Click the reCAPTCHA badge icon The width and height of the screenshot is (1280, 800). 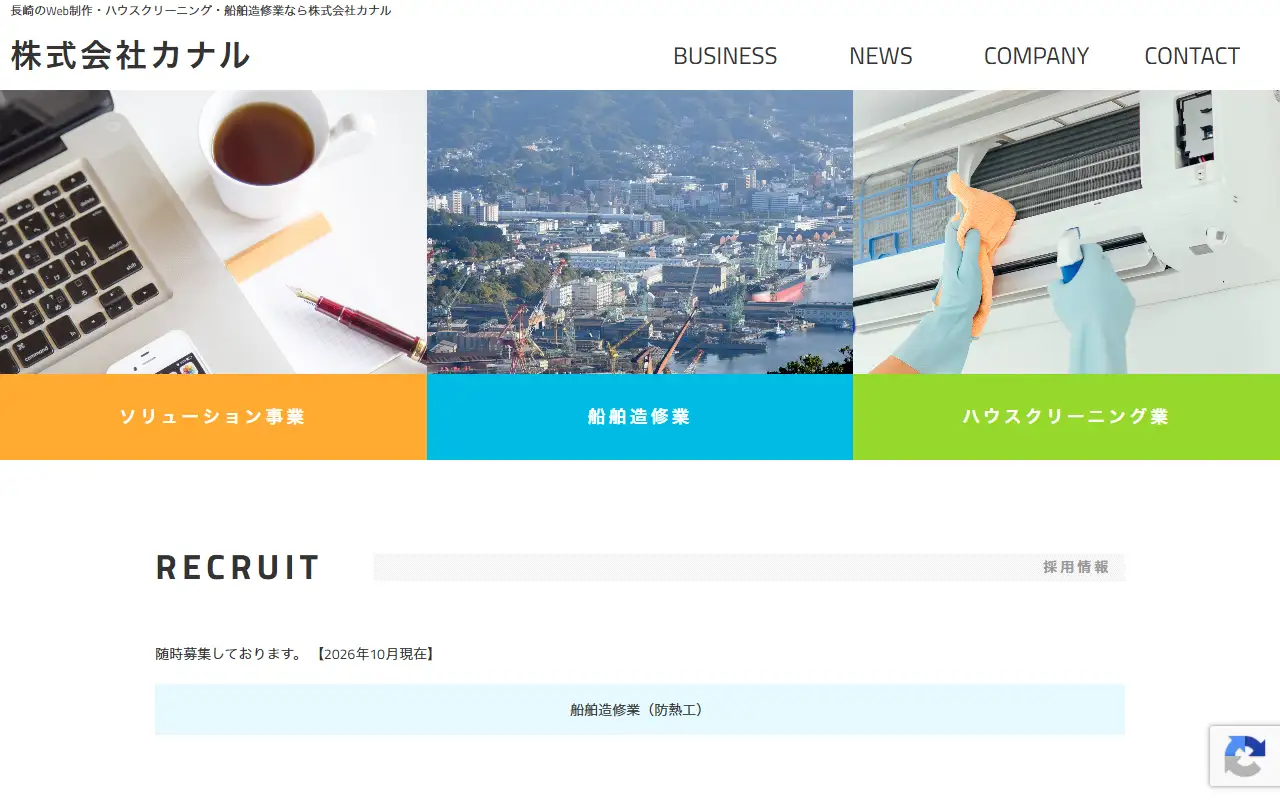(1244, 756)
